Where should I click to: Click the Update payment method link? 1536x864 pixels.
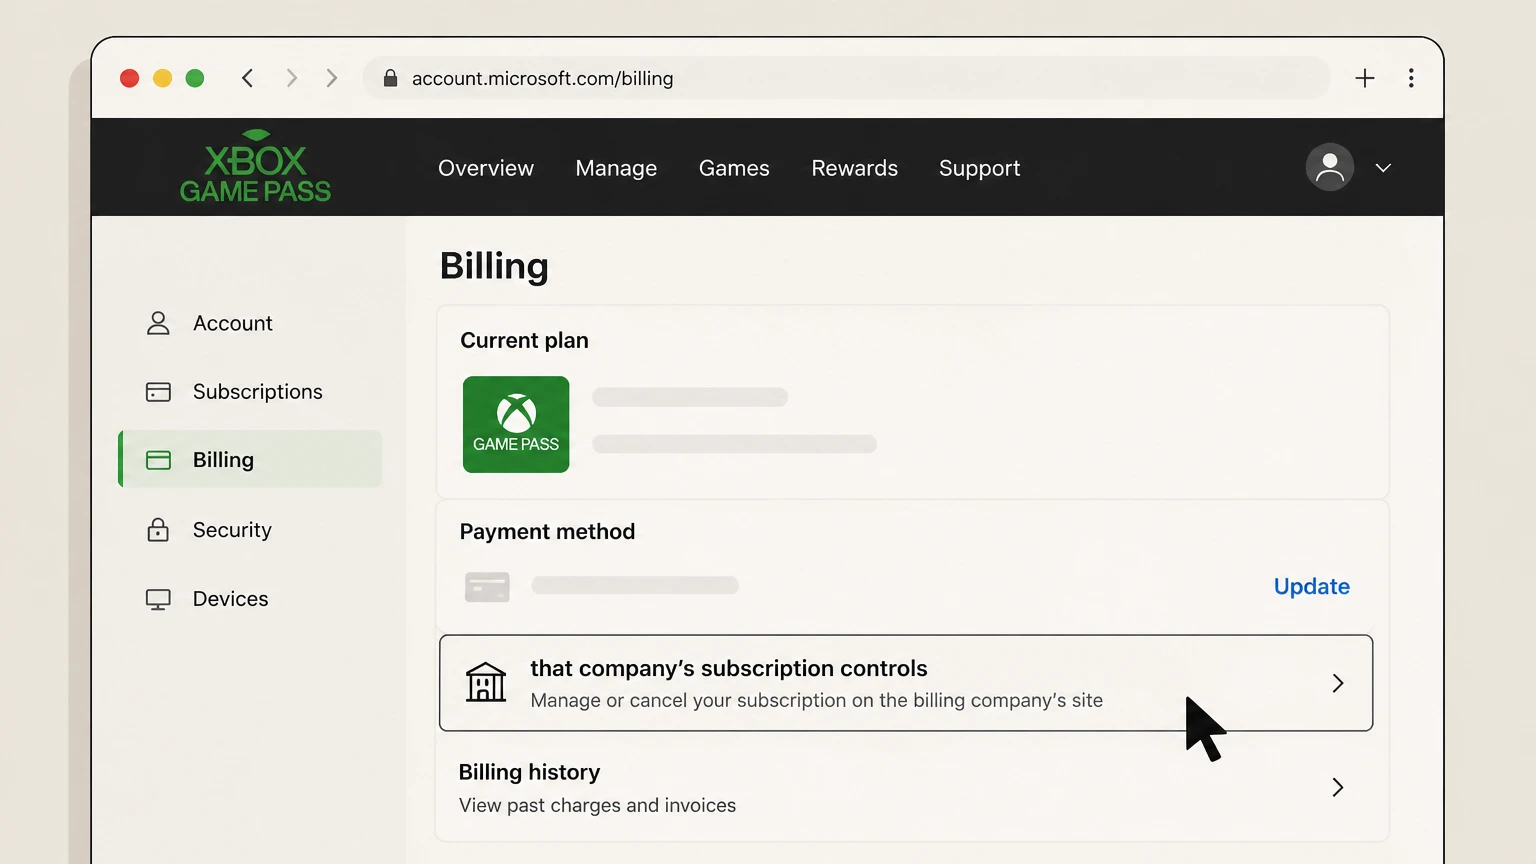[x=1311, y=587]
